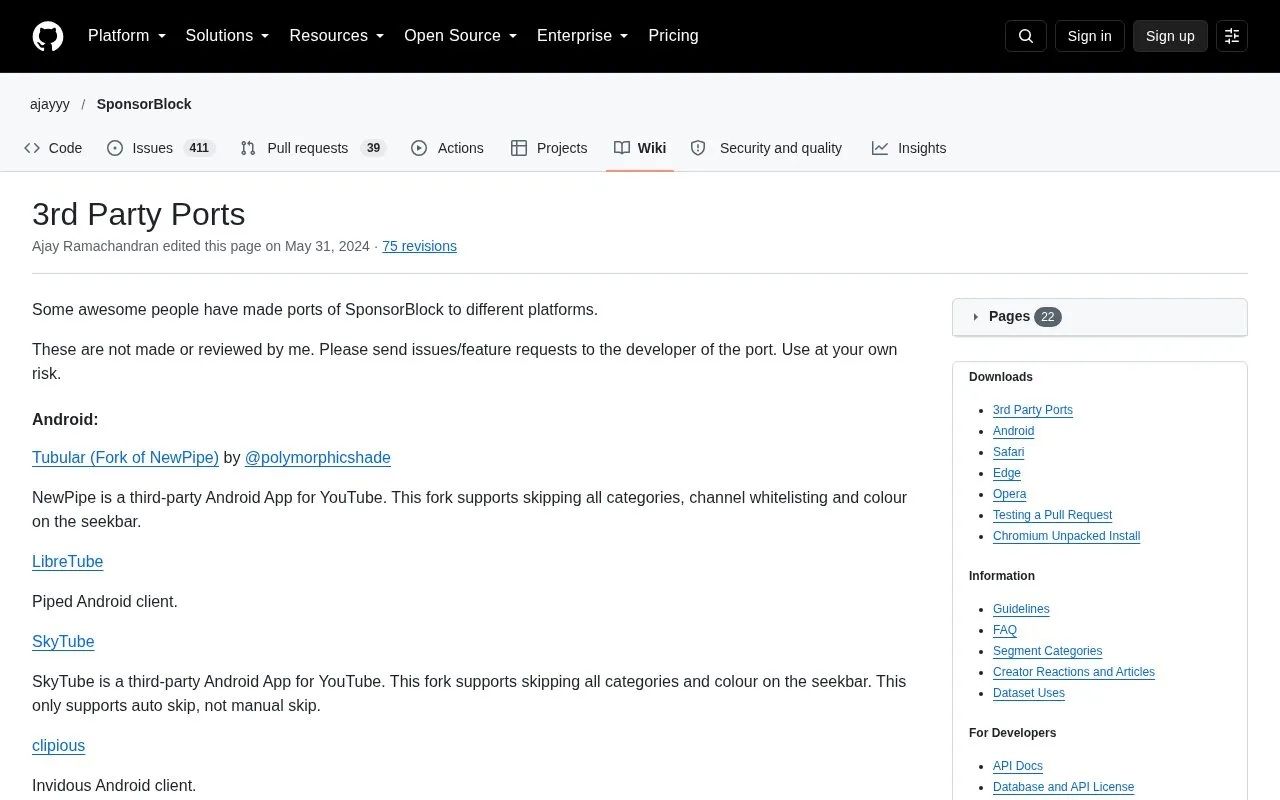Expand the Solutions menu

(x=227, y=36)
